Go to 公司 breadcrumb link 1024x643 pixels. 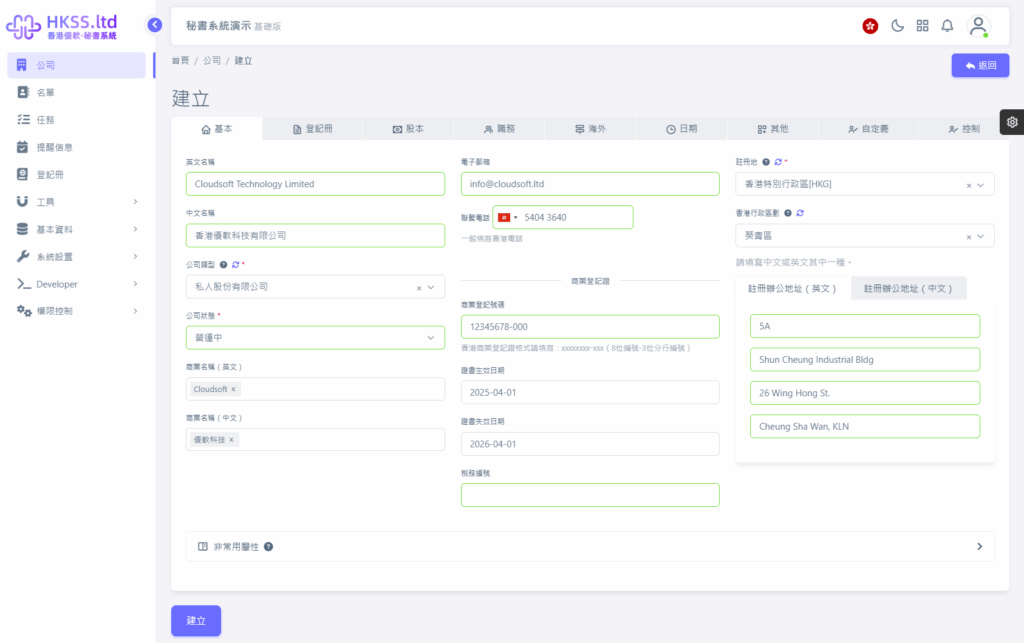212,61
